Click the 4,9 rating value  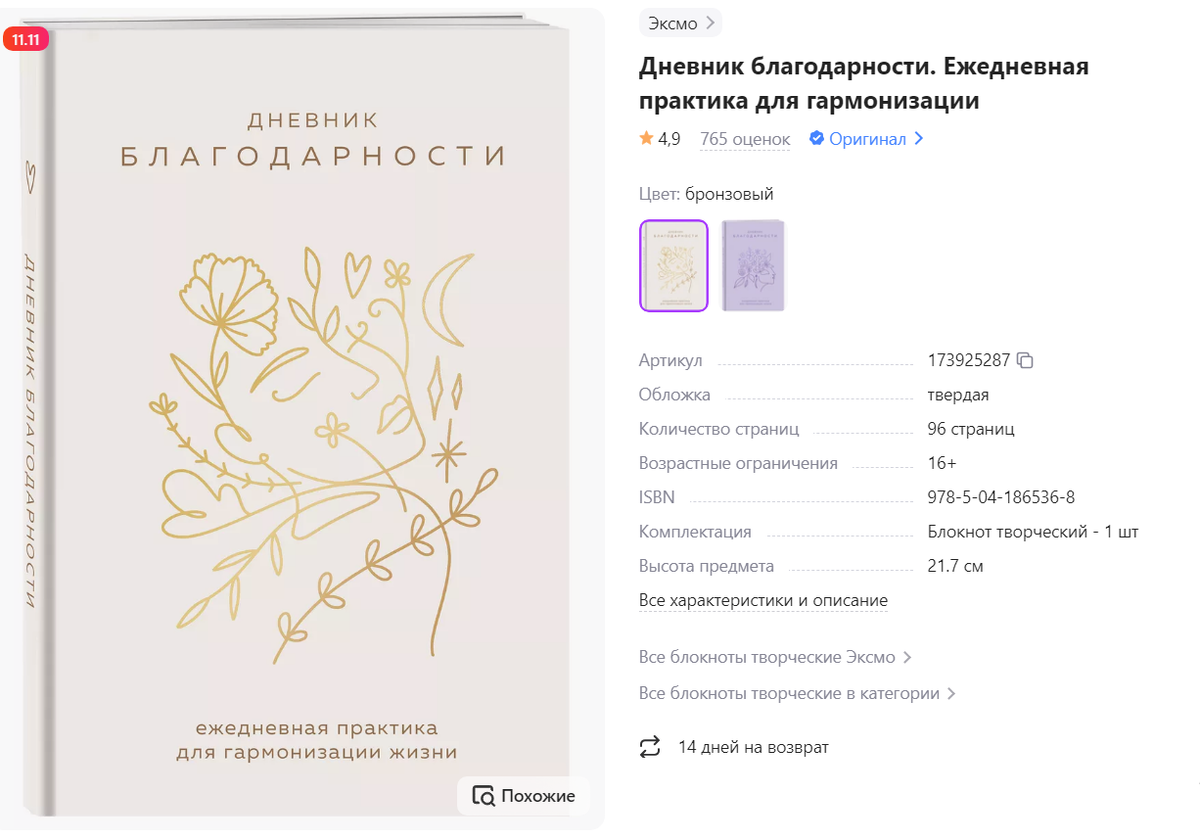669,139
